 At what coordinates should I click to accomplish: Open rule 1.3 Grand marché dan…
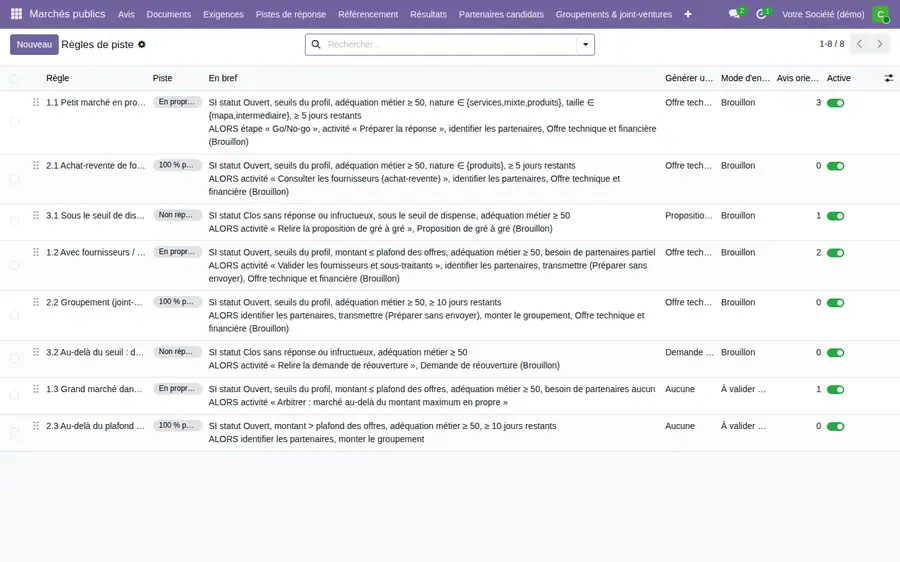94,389
